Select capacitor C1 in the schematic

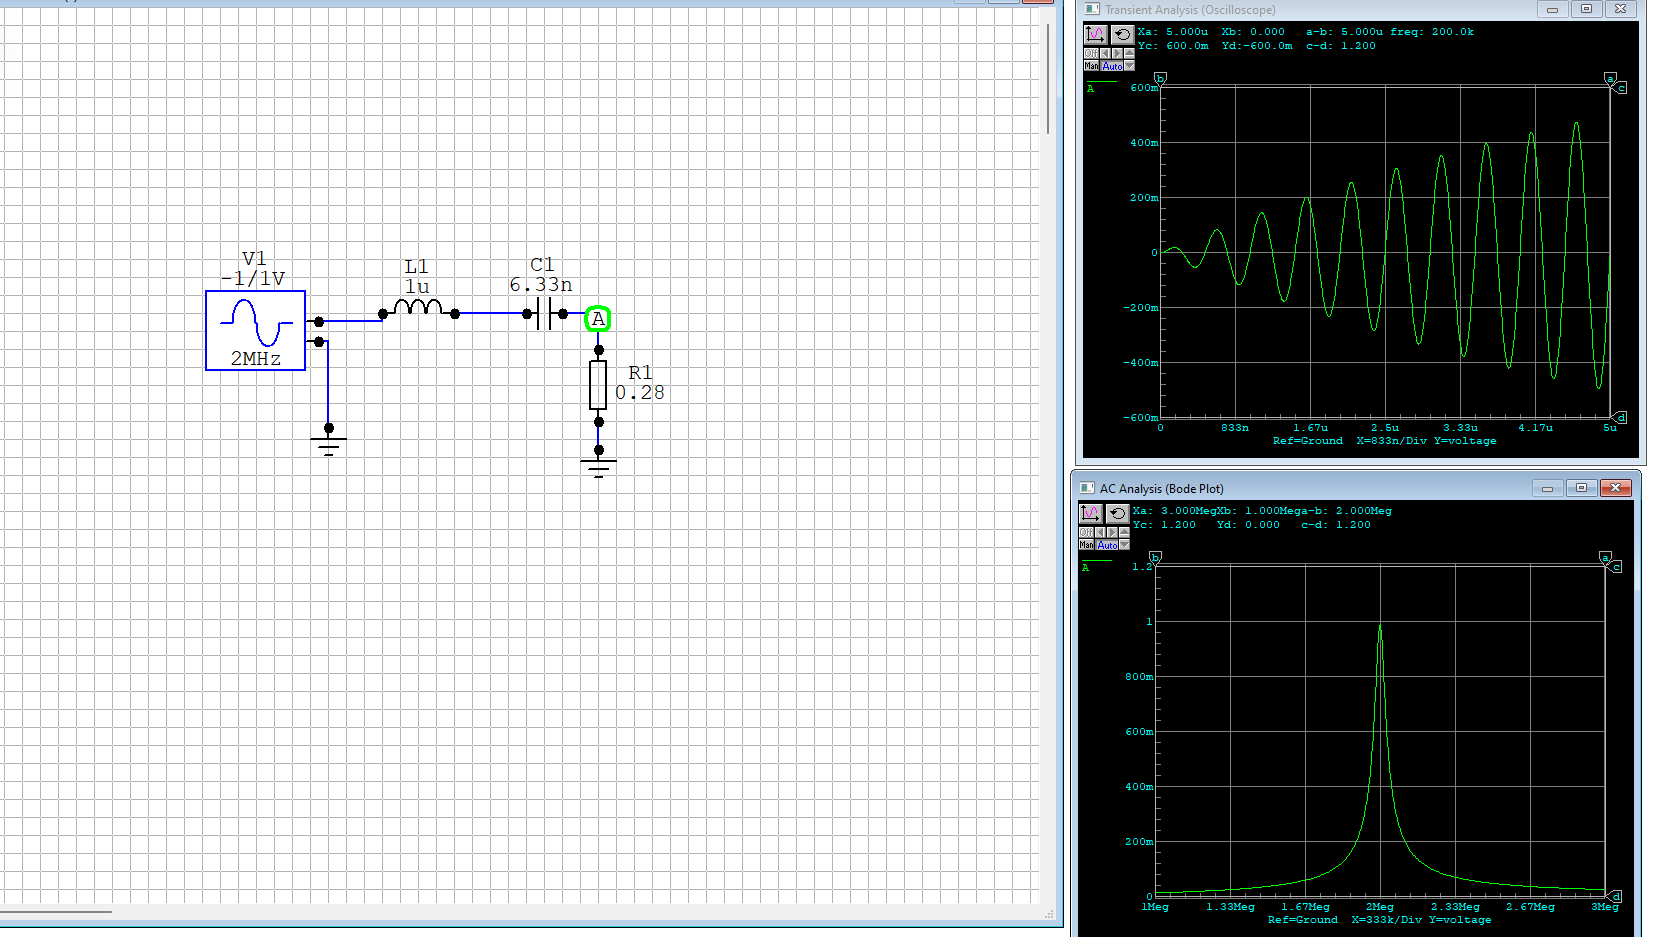click(545, 314)
